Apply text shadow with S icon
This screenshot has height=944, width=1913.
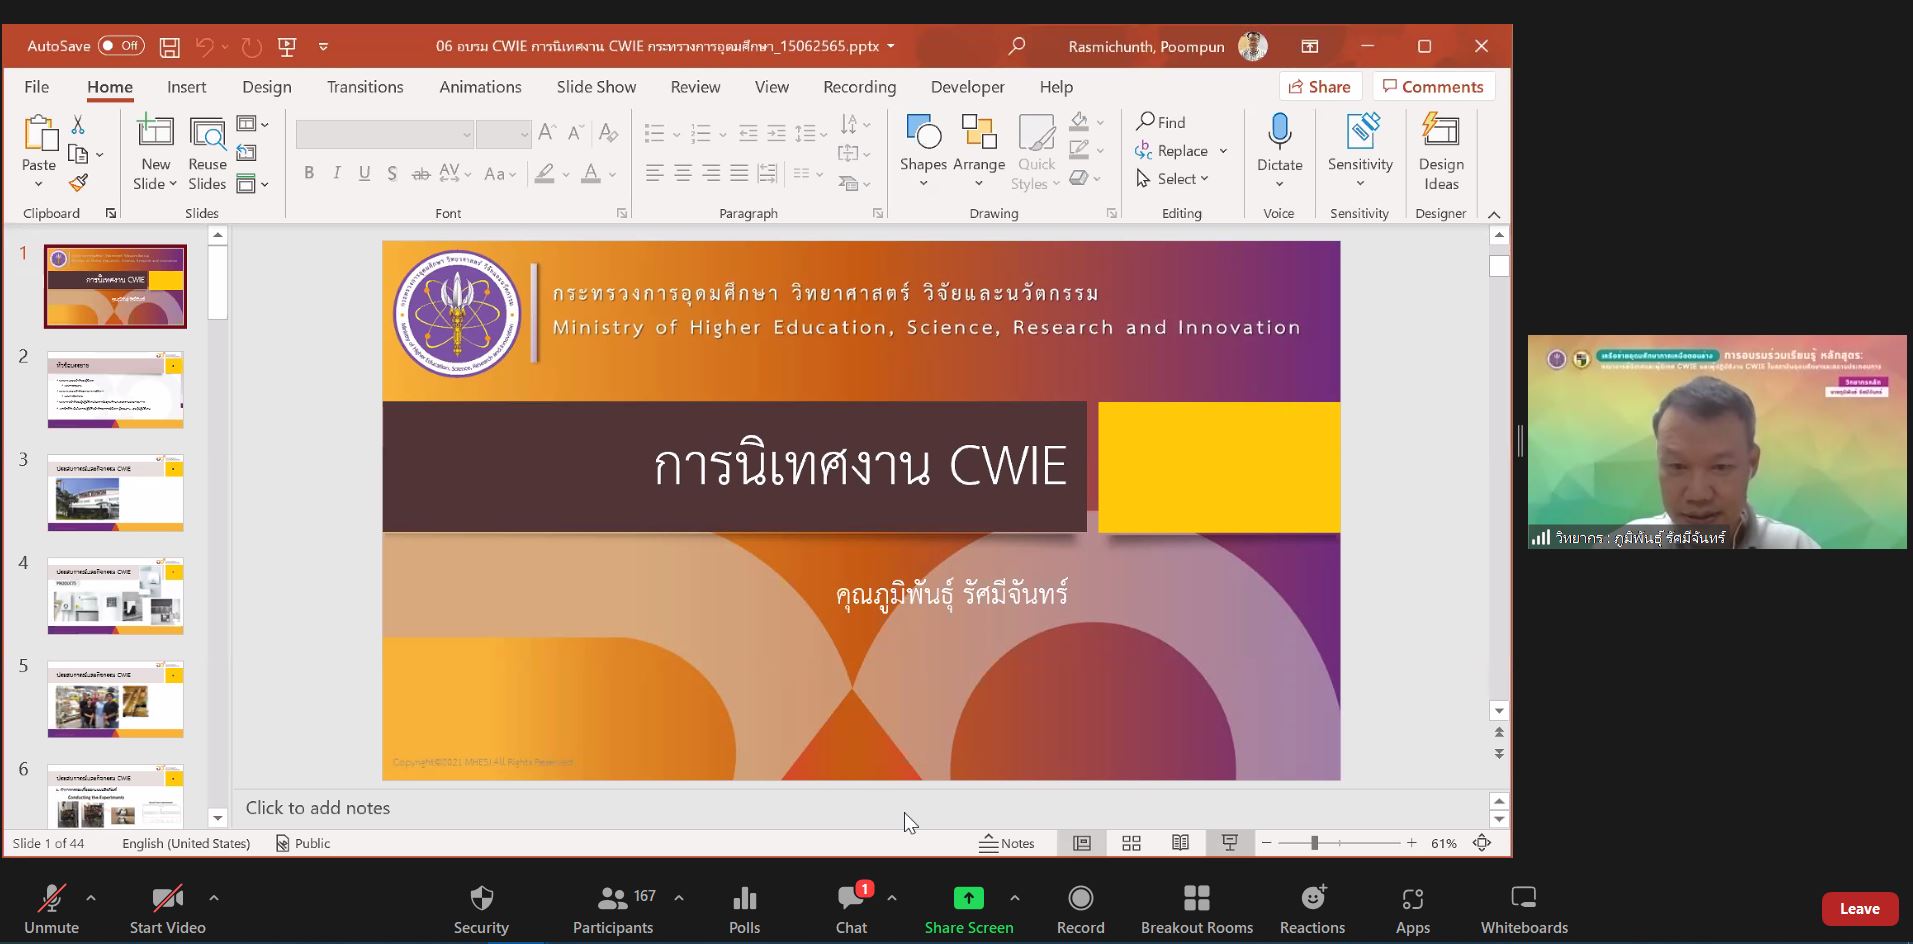click(392, 174)
